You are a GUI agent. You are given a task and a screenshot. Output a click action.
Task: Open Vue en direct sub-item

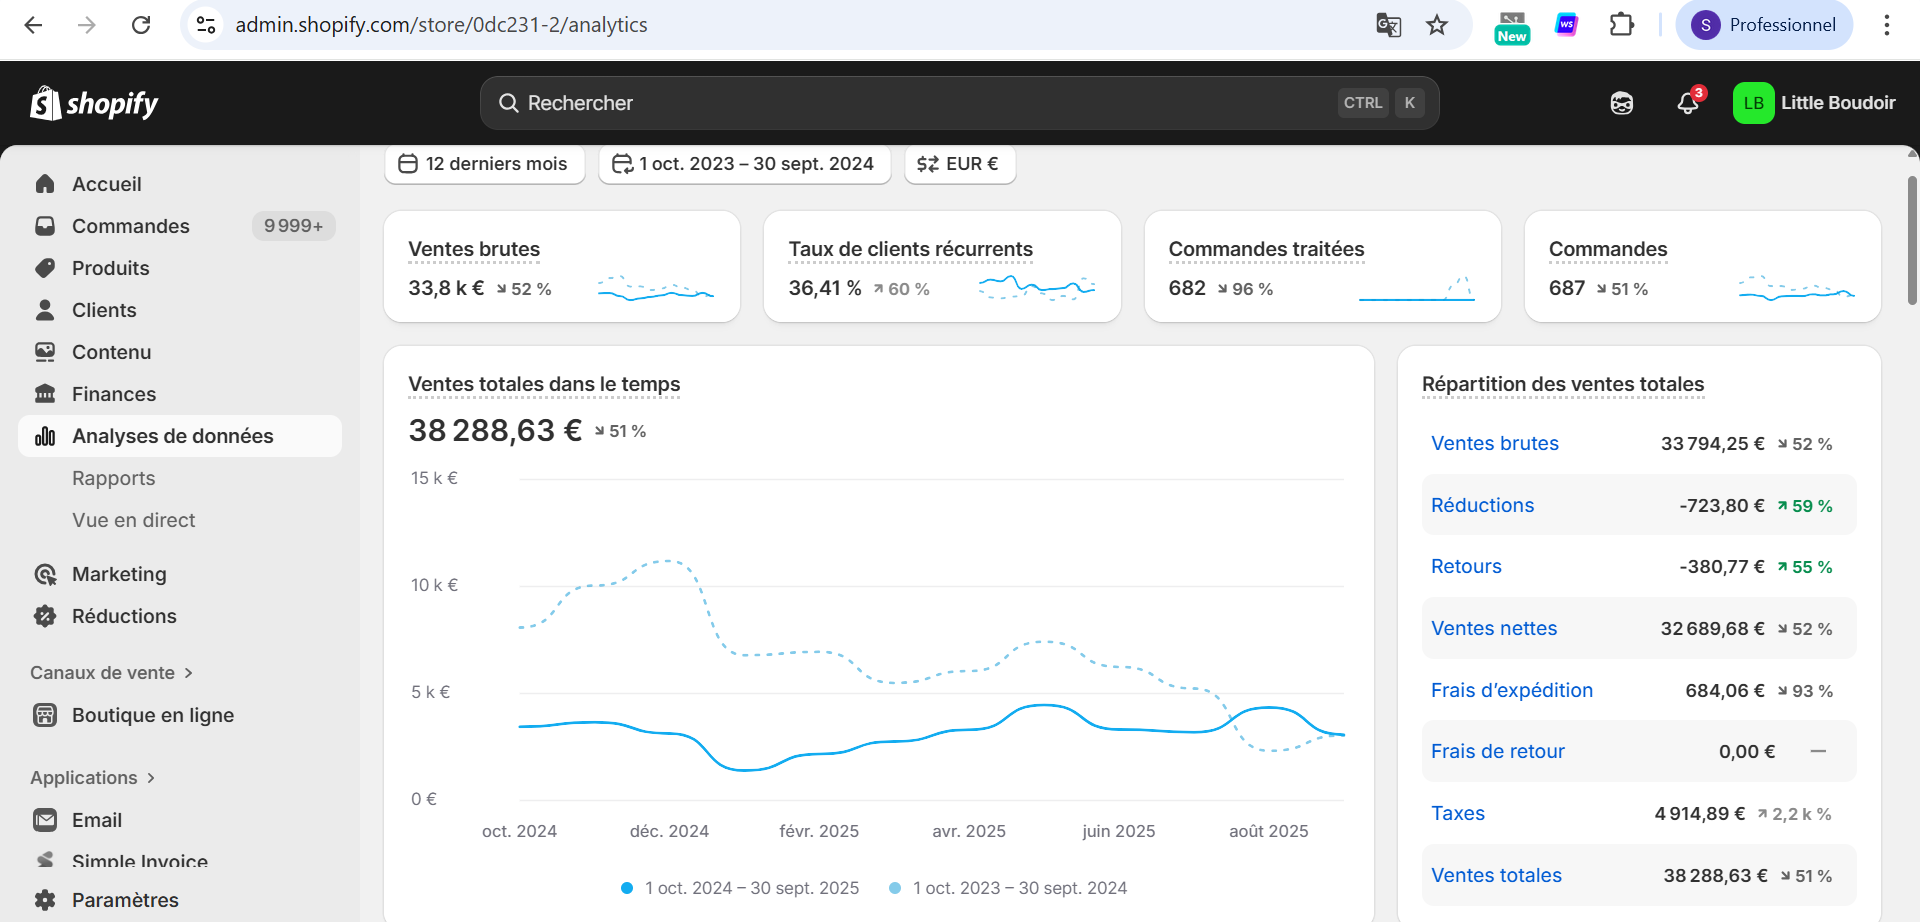tap(133, 520)
